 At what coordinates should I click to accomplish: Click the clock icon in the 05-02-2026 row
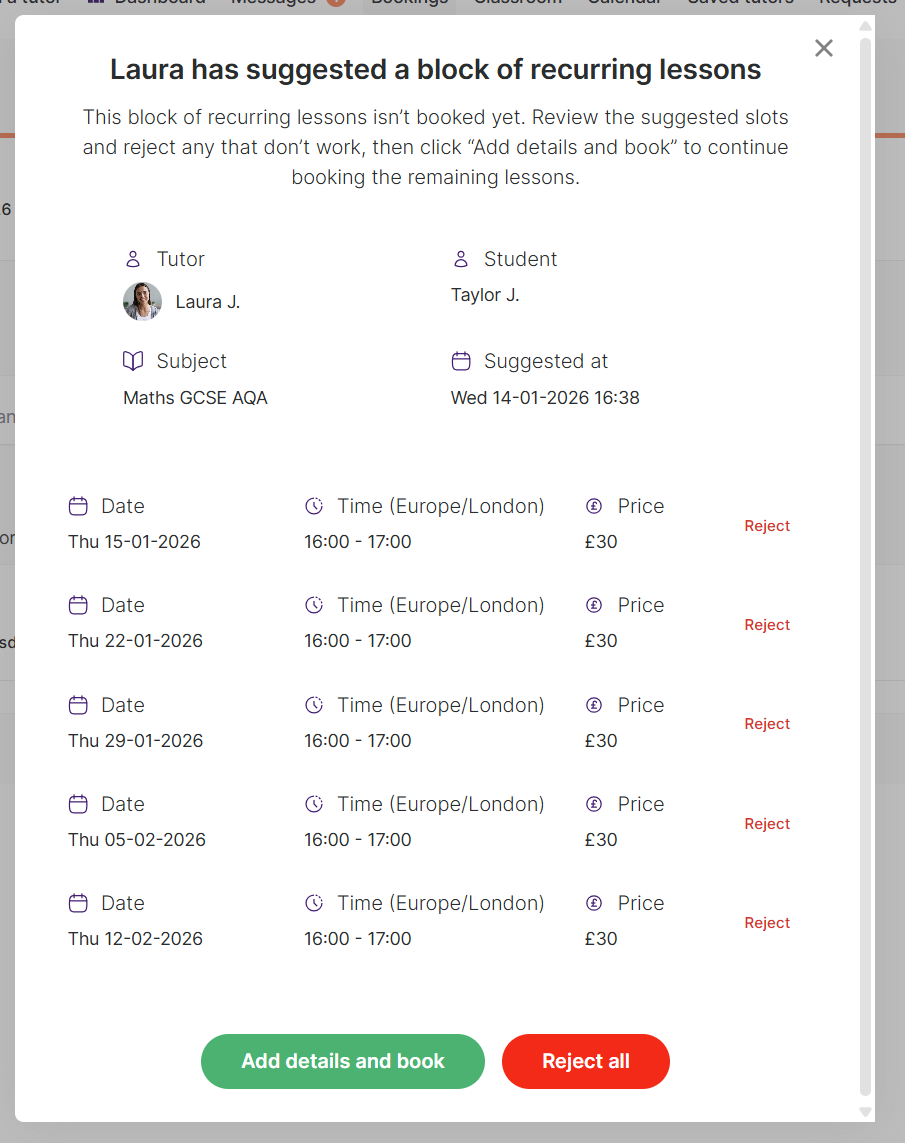(x=314, y=804)
